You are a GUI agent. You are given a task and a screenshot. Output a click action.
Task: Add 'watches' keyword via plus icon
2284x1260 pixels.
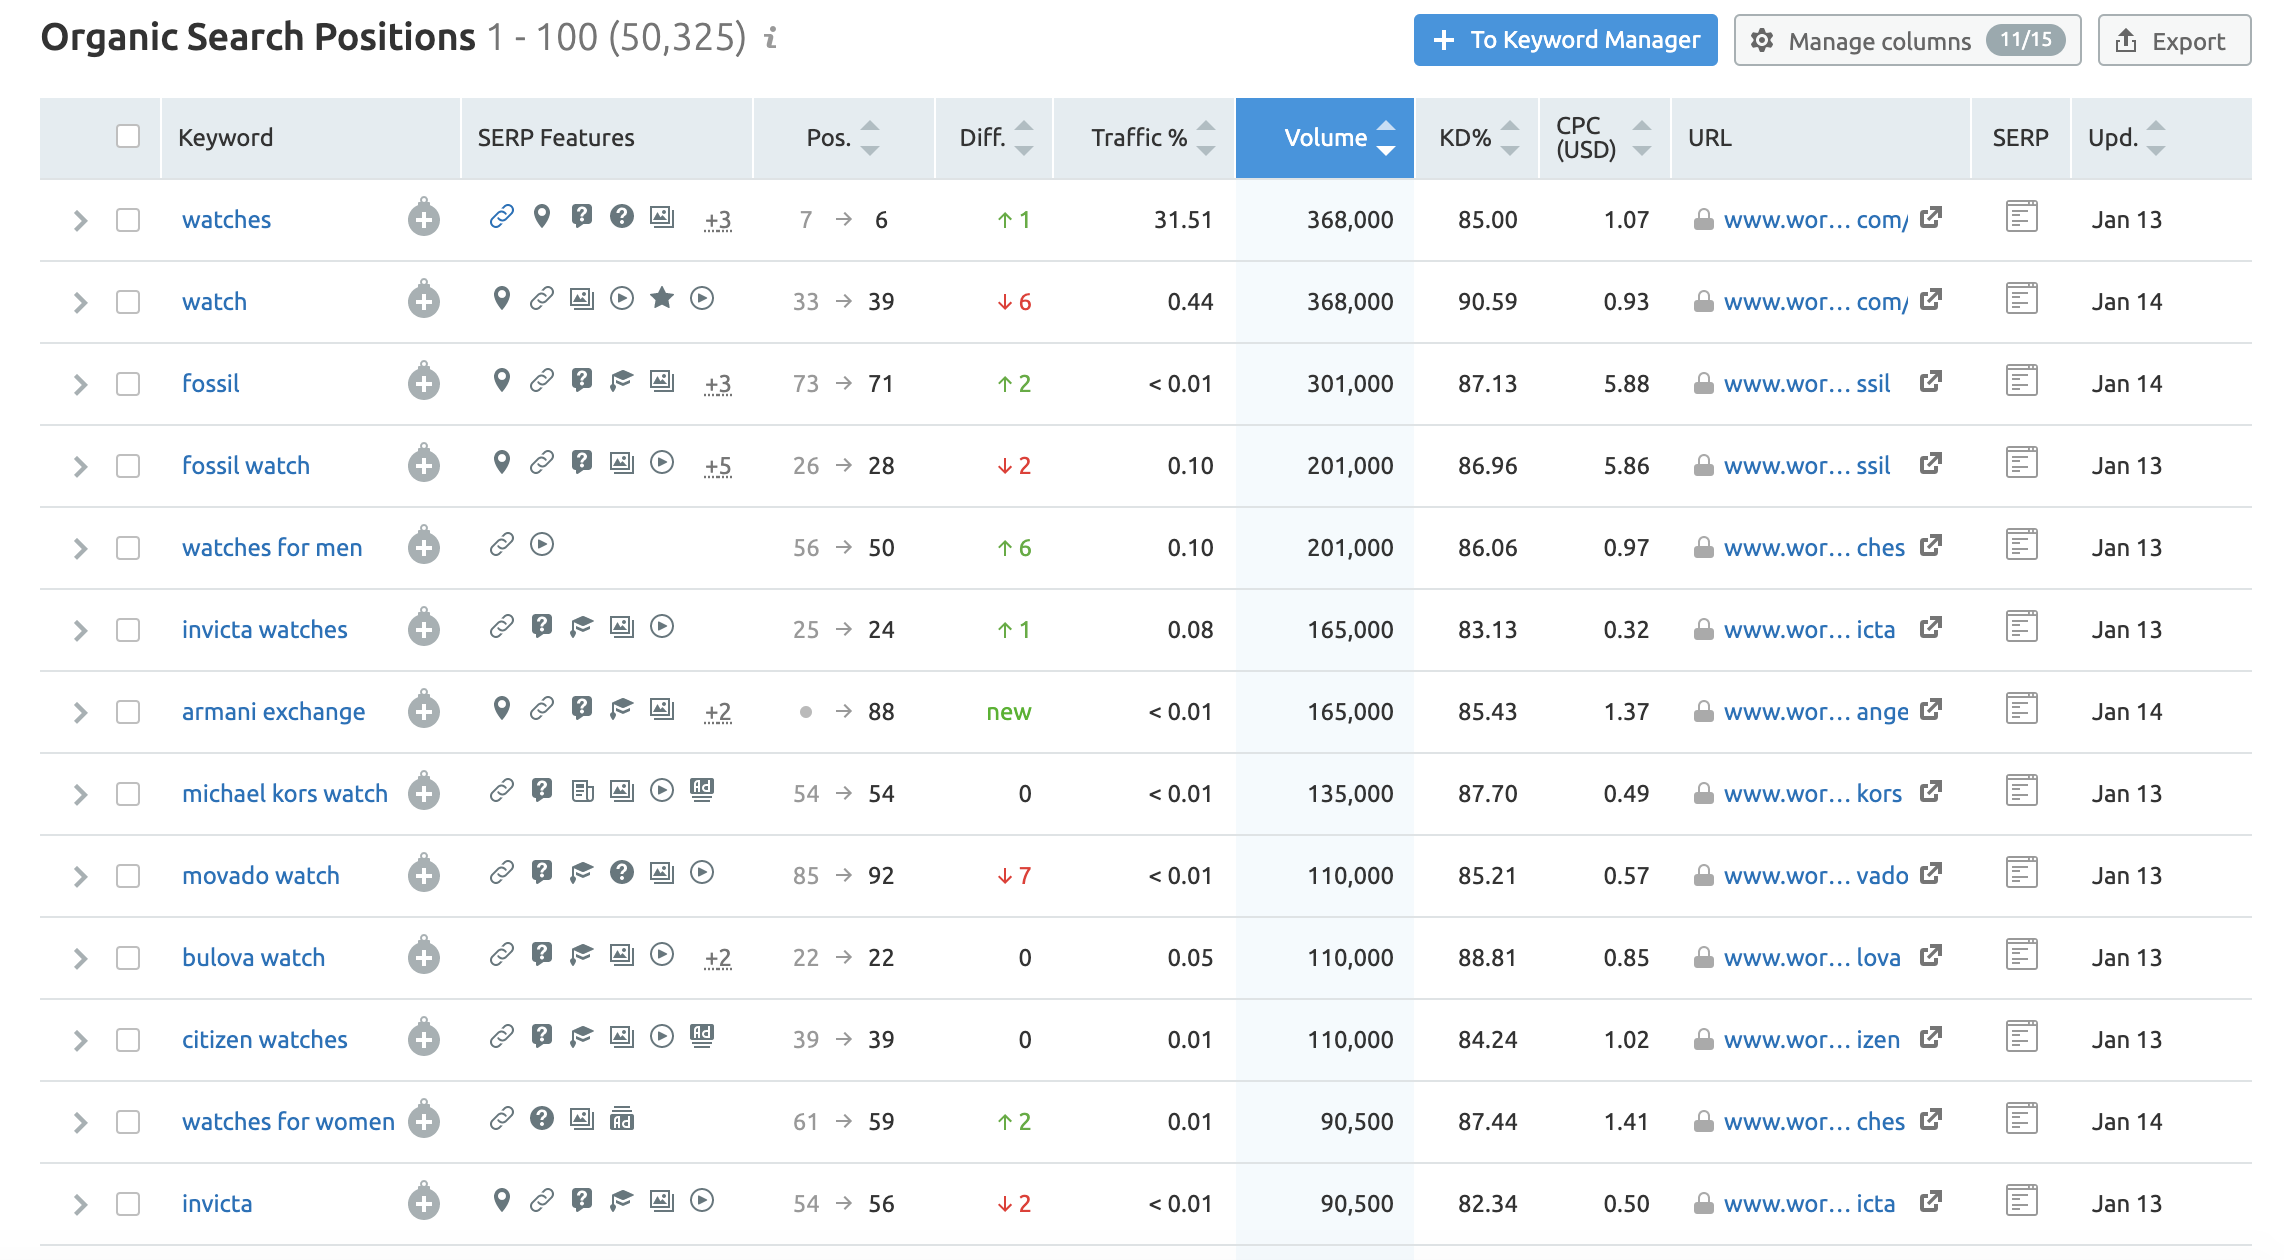[424, 219]
